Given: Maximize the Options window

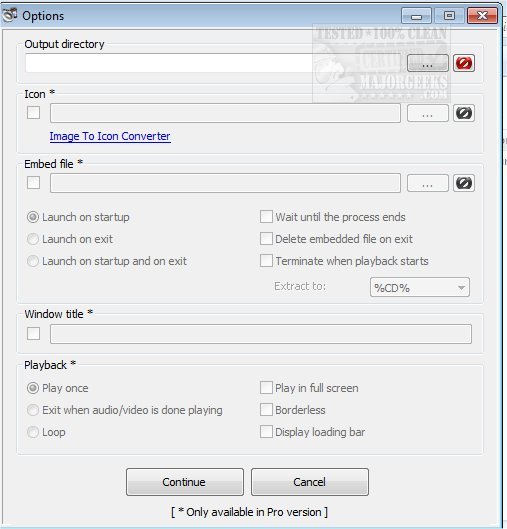Looking at the screenshot, I should (x=449, y=16).
